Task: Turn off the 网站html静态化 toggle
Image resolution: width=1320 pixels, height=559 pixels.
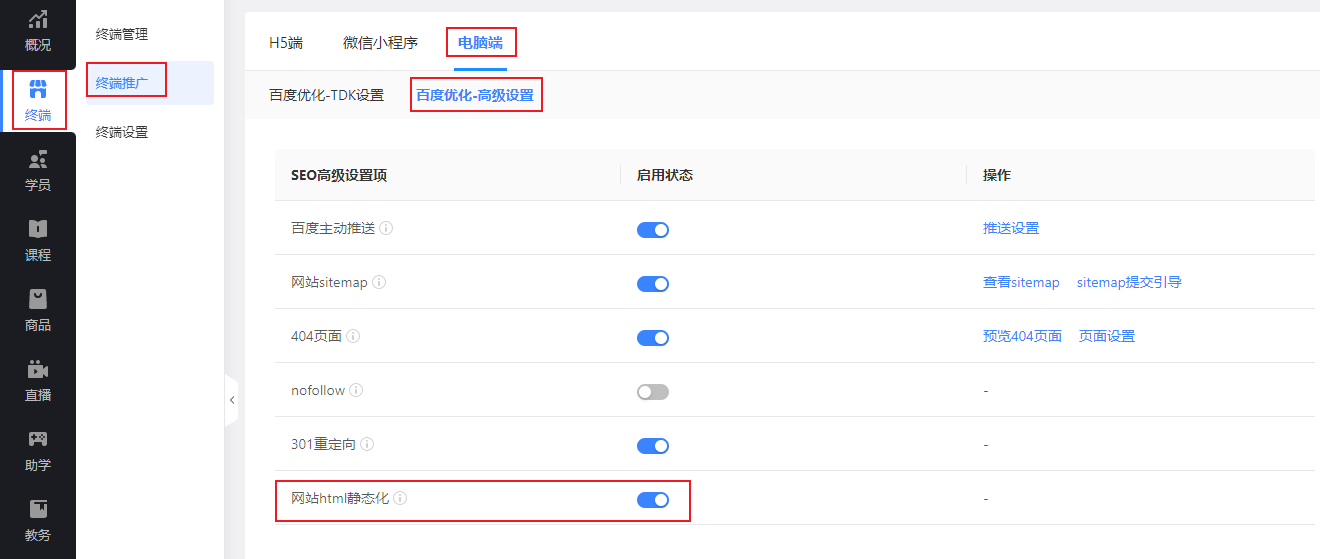Action: pos(653,500)
